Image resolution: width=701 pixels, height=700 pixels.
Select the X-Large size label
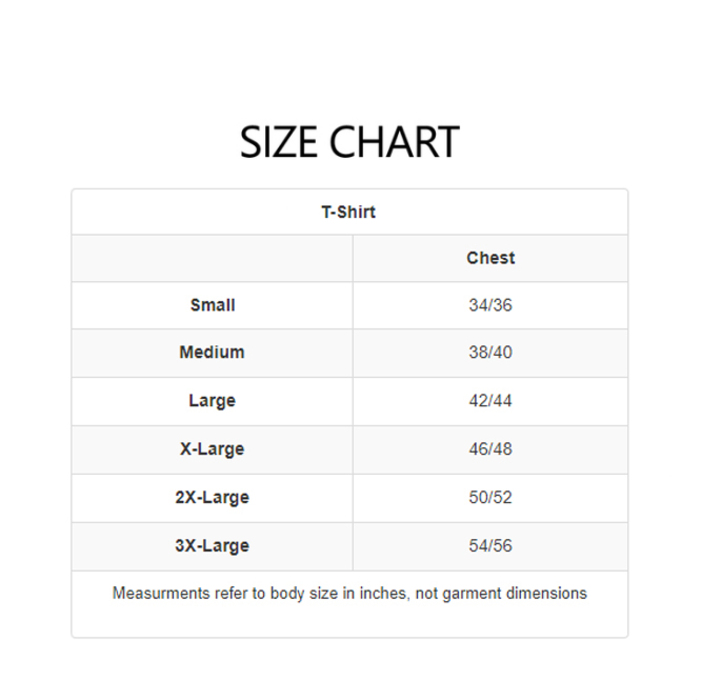point(212,449)
